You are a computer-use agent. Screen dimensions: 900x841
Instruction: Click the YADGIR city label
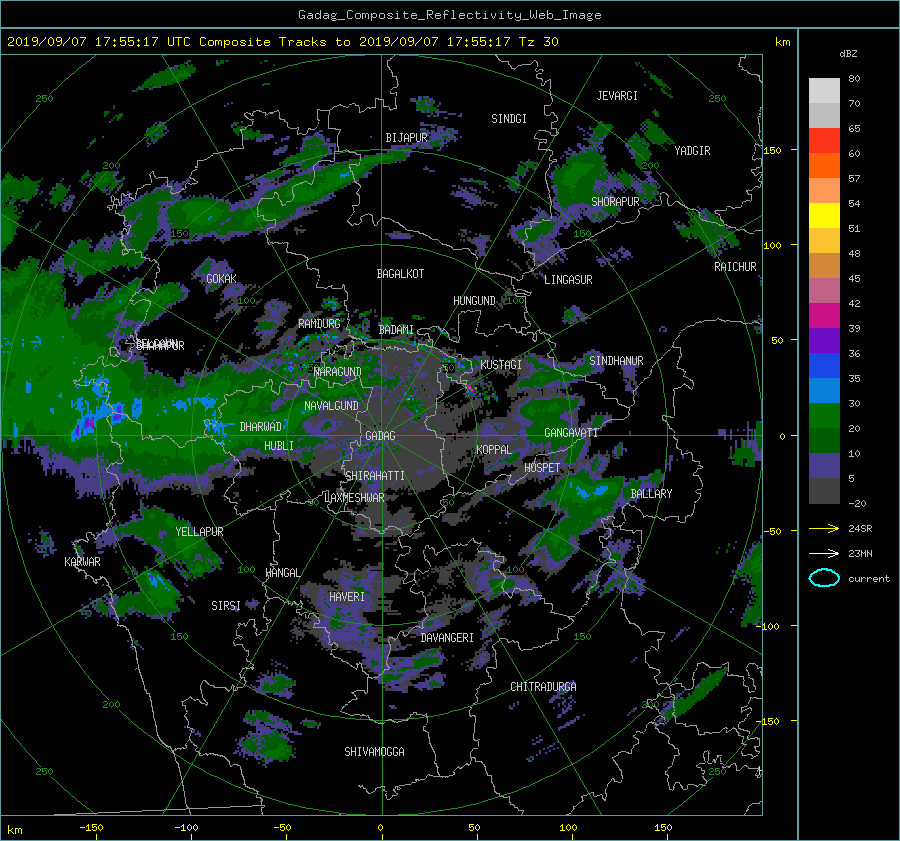tap(692, 151)
